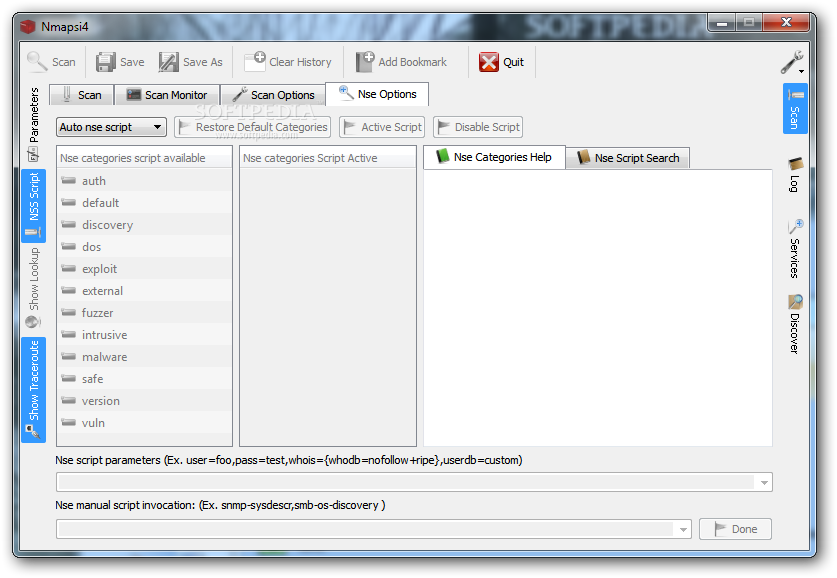The height and width of the screenshot is (578, 837).
Task: Click Nse categories script available header
Action: point(144,158)
